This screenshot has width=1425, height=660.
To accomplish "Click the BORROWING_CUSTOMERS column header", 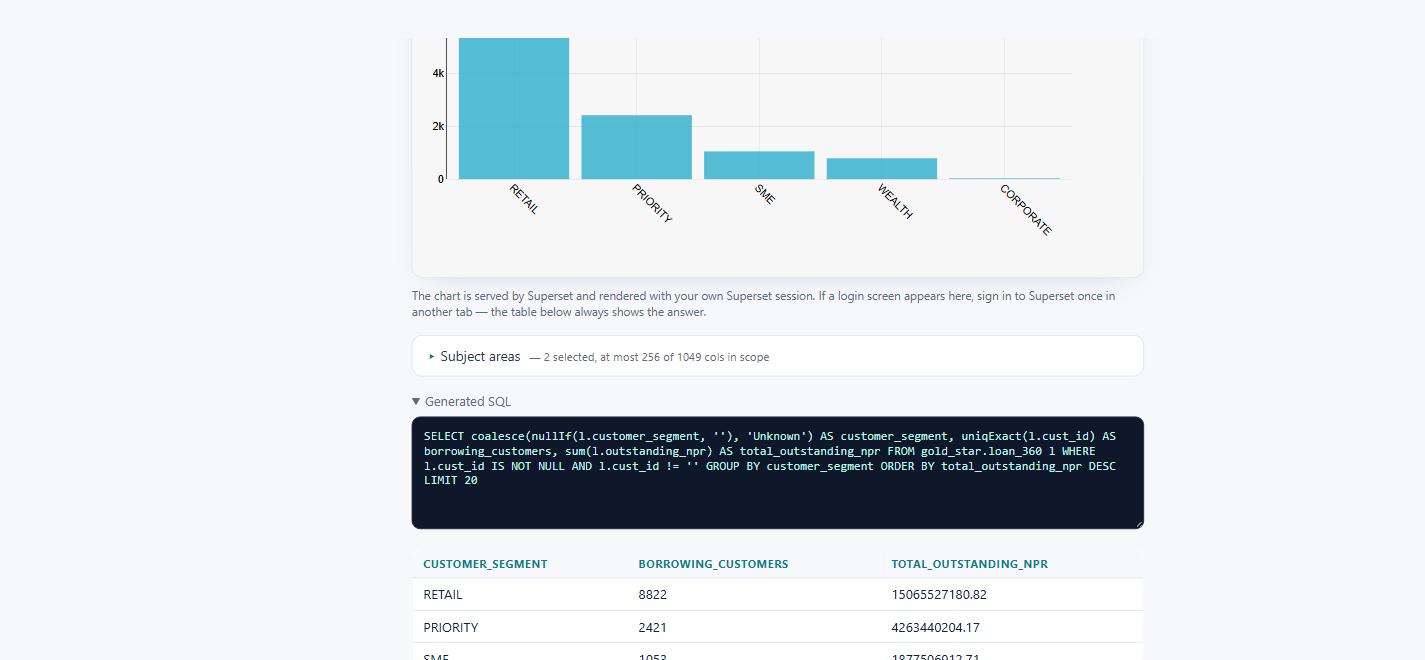I will pos(713,564).
